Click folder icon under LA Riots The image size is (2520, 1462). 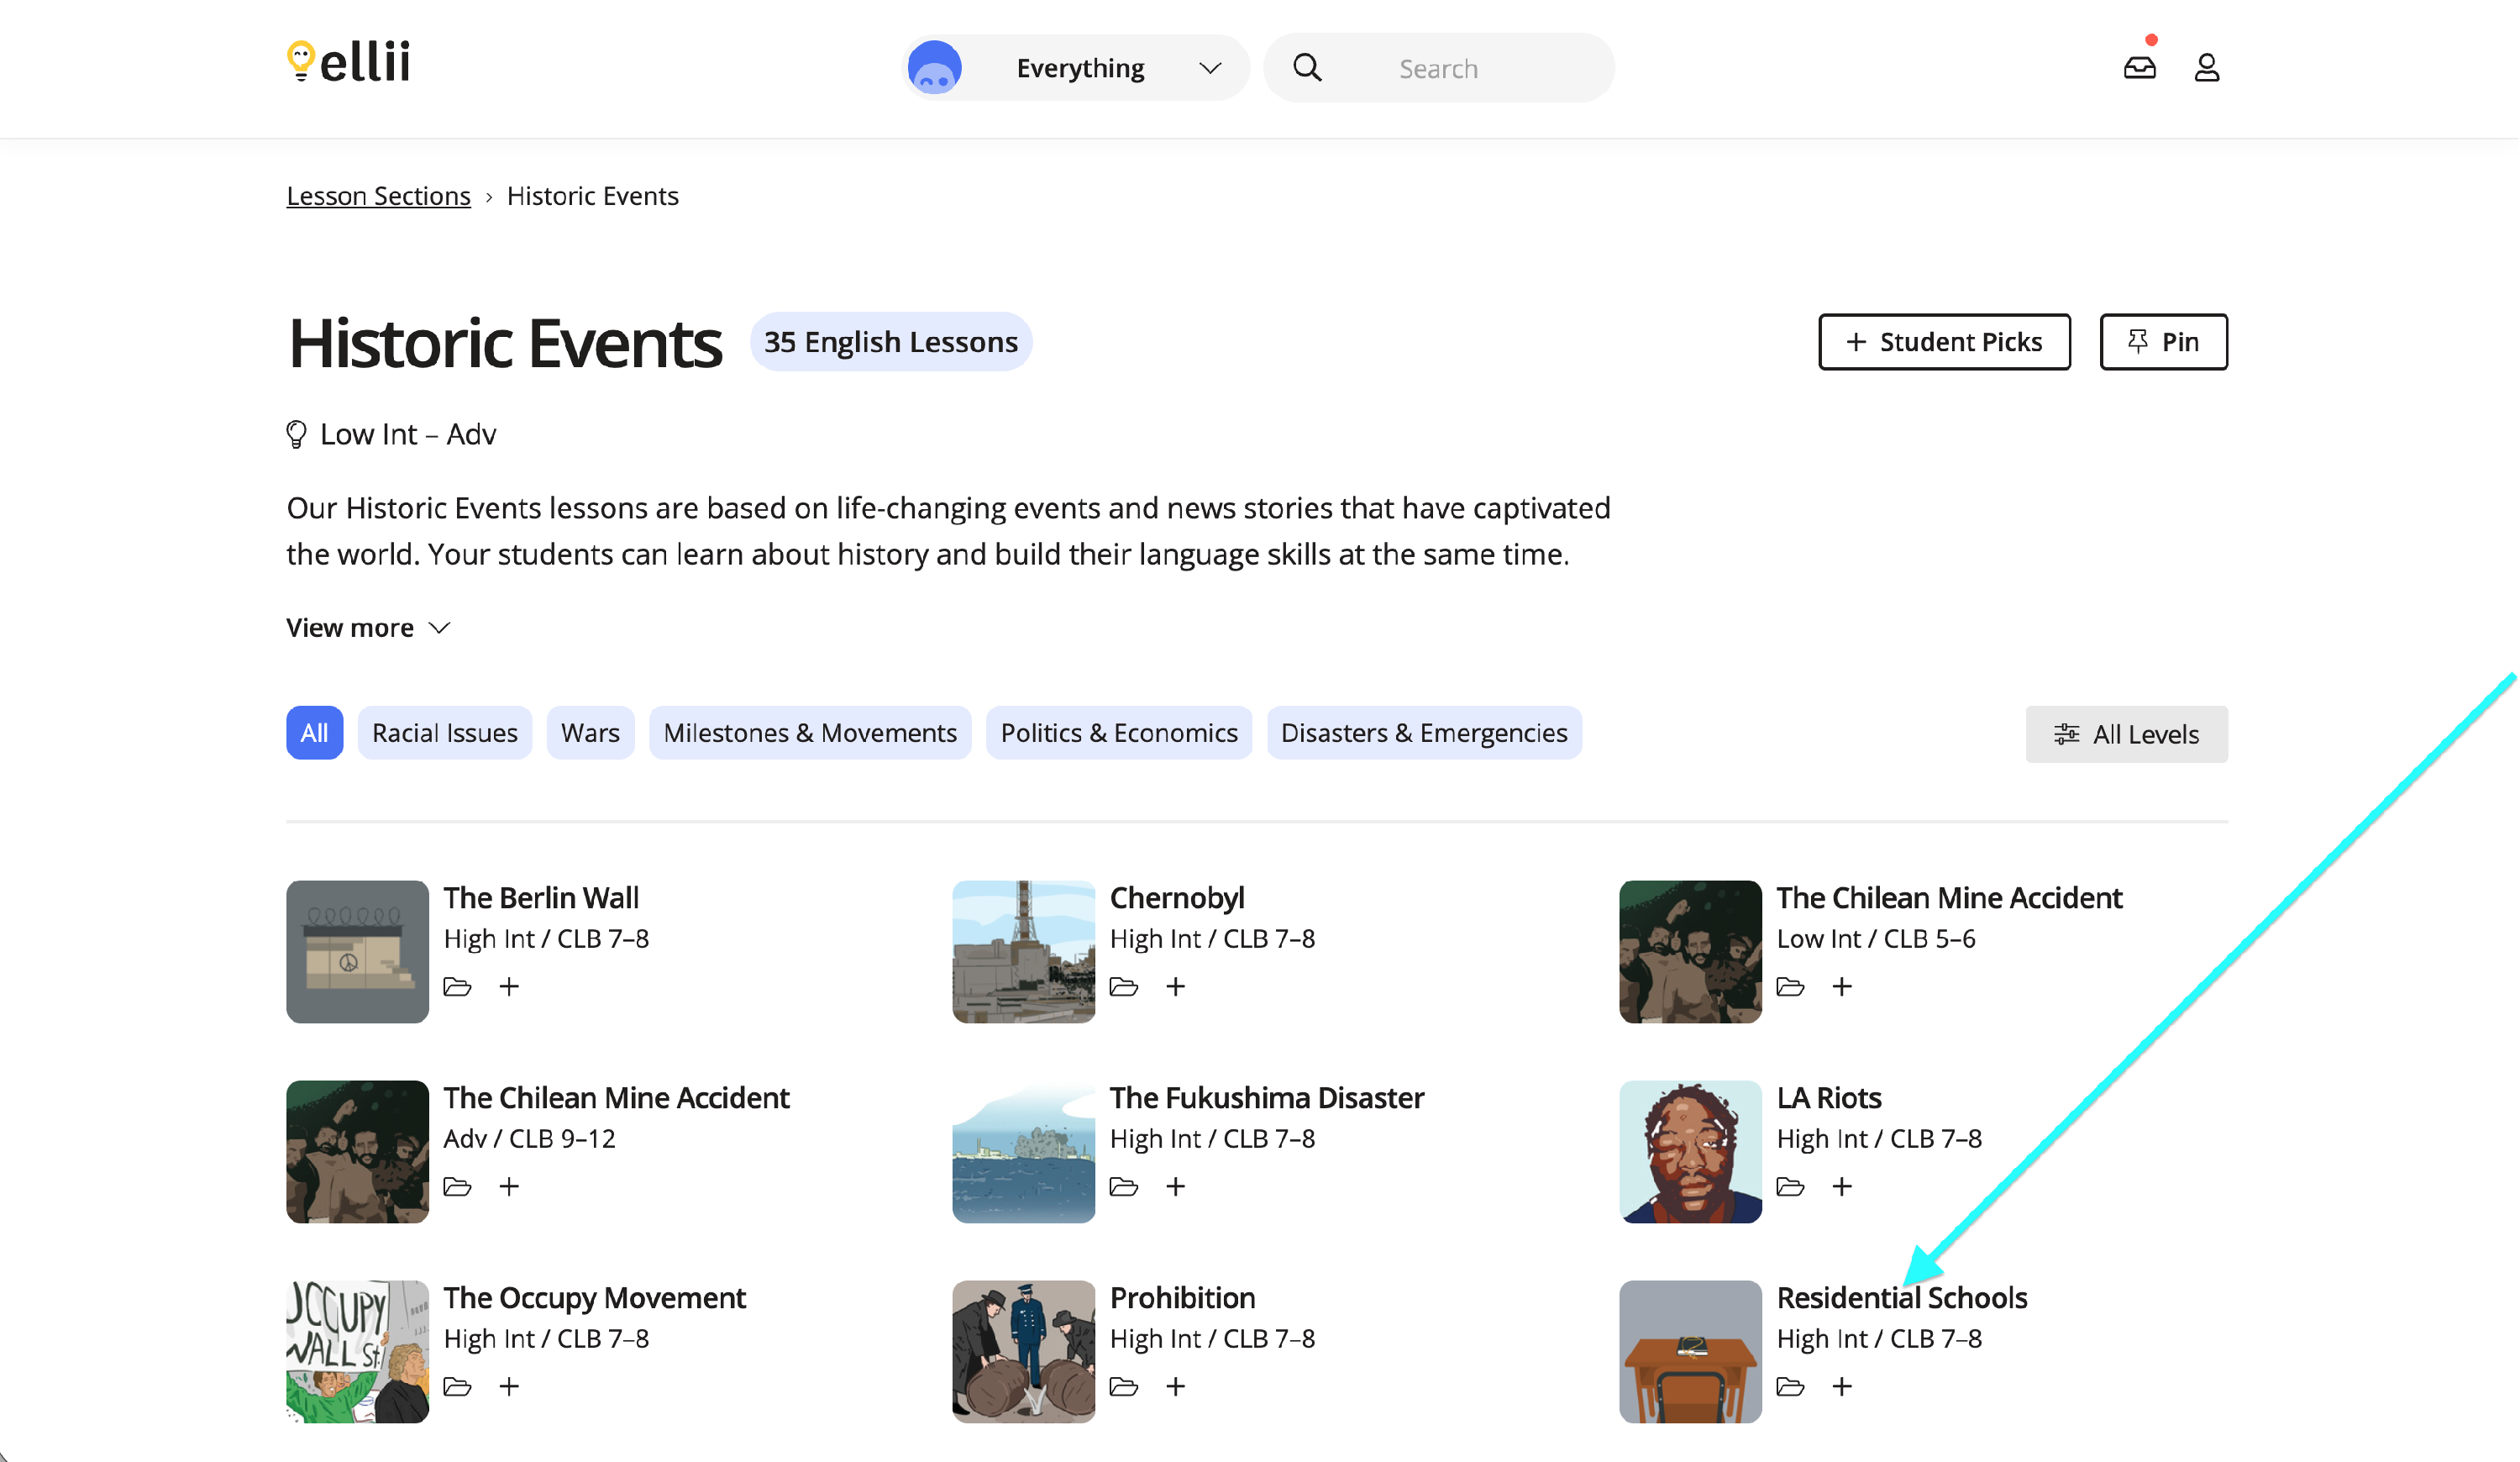point(1790,1187)
